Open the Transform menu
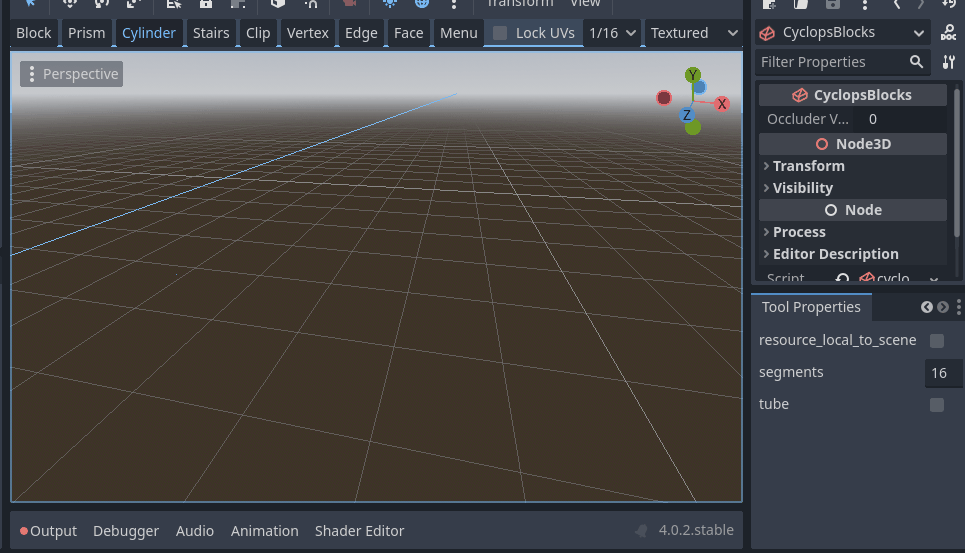 (x=520, y=4)
